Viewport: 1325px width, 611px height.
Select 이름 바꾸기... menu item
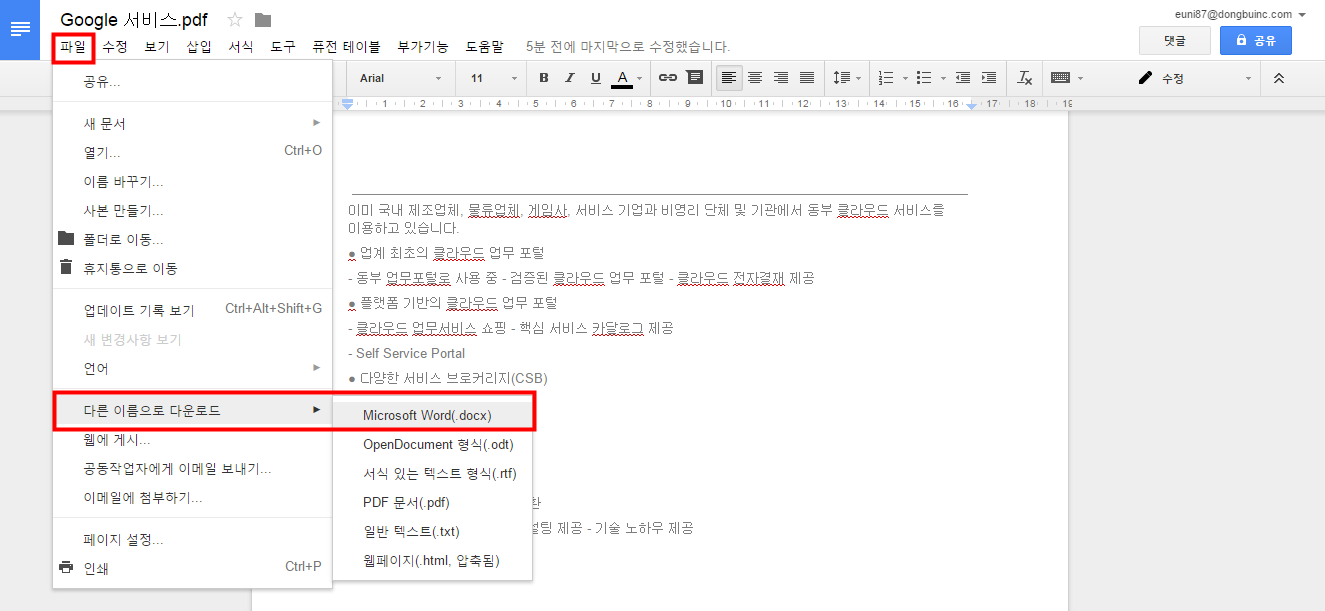coord(193,182)
